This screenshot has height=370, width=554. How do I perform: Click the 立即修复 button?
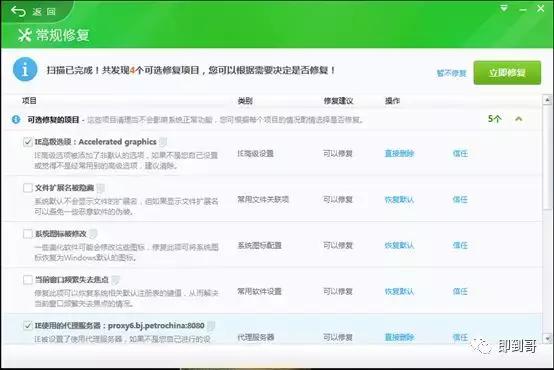(507, 73)
